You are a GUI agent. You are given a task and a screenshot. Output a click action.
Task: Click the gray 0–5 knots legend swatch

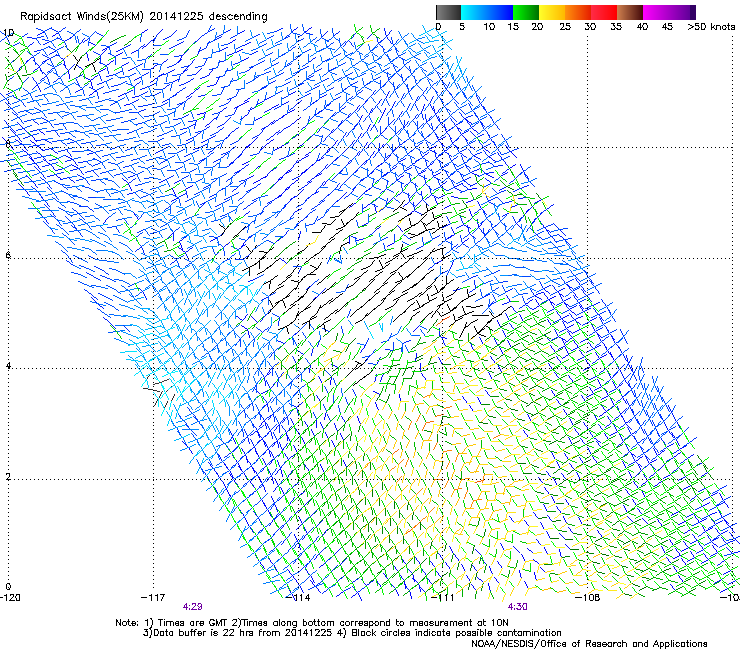click(448, 12)
